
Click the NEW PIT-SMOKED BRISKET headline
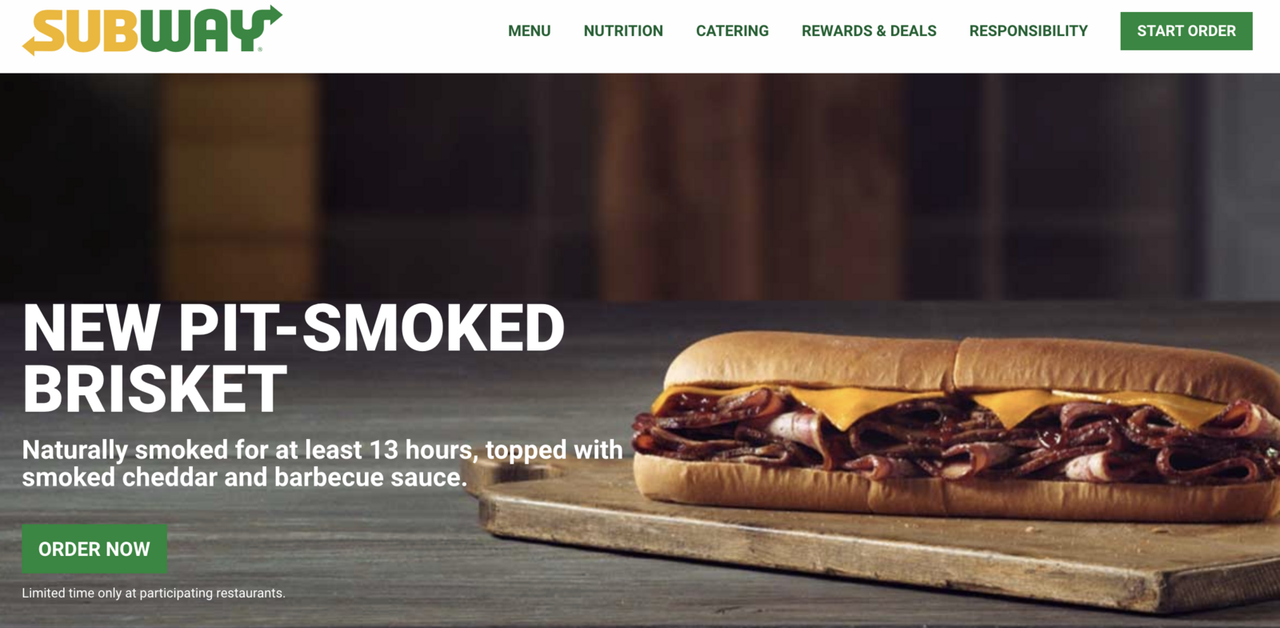(293, 358)
